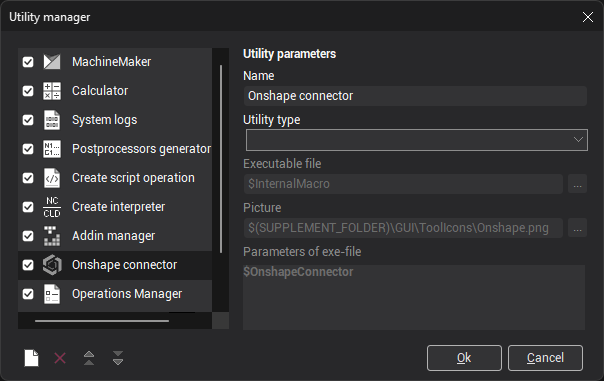Cancel the Utility manager dialog
Image resolution: width=604 pixels, height=381 pixels.
point(545,358)
